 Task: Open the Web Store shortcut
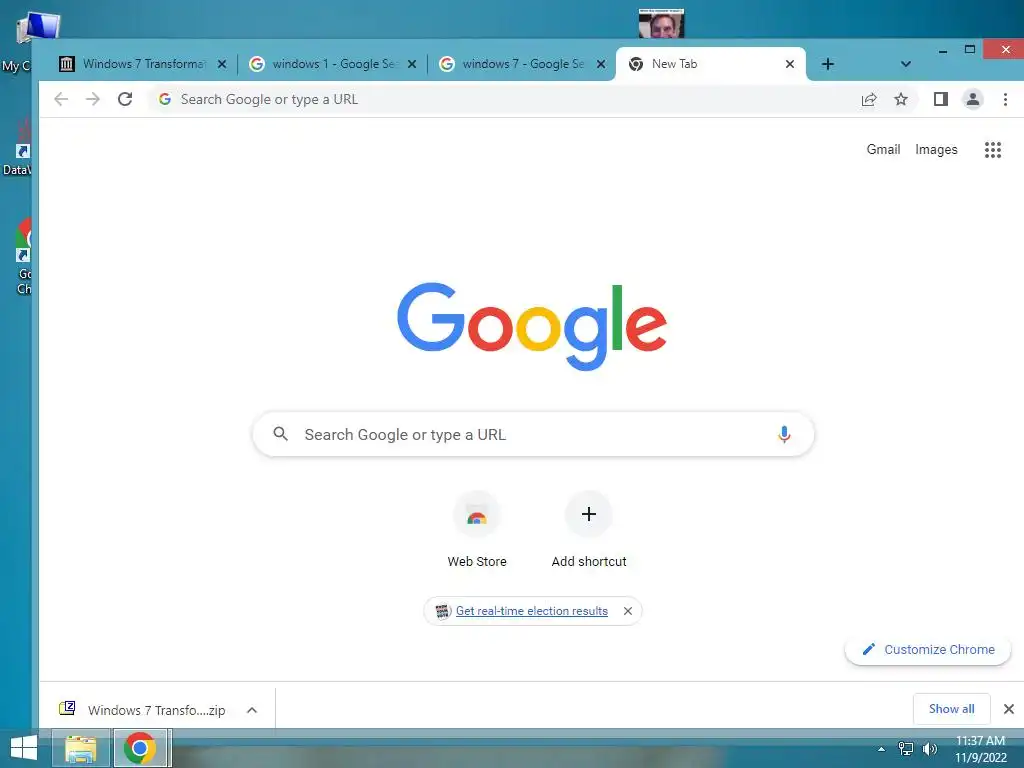477,530
